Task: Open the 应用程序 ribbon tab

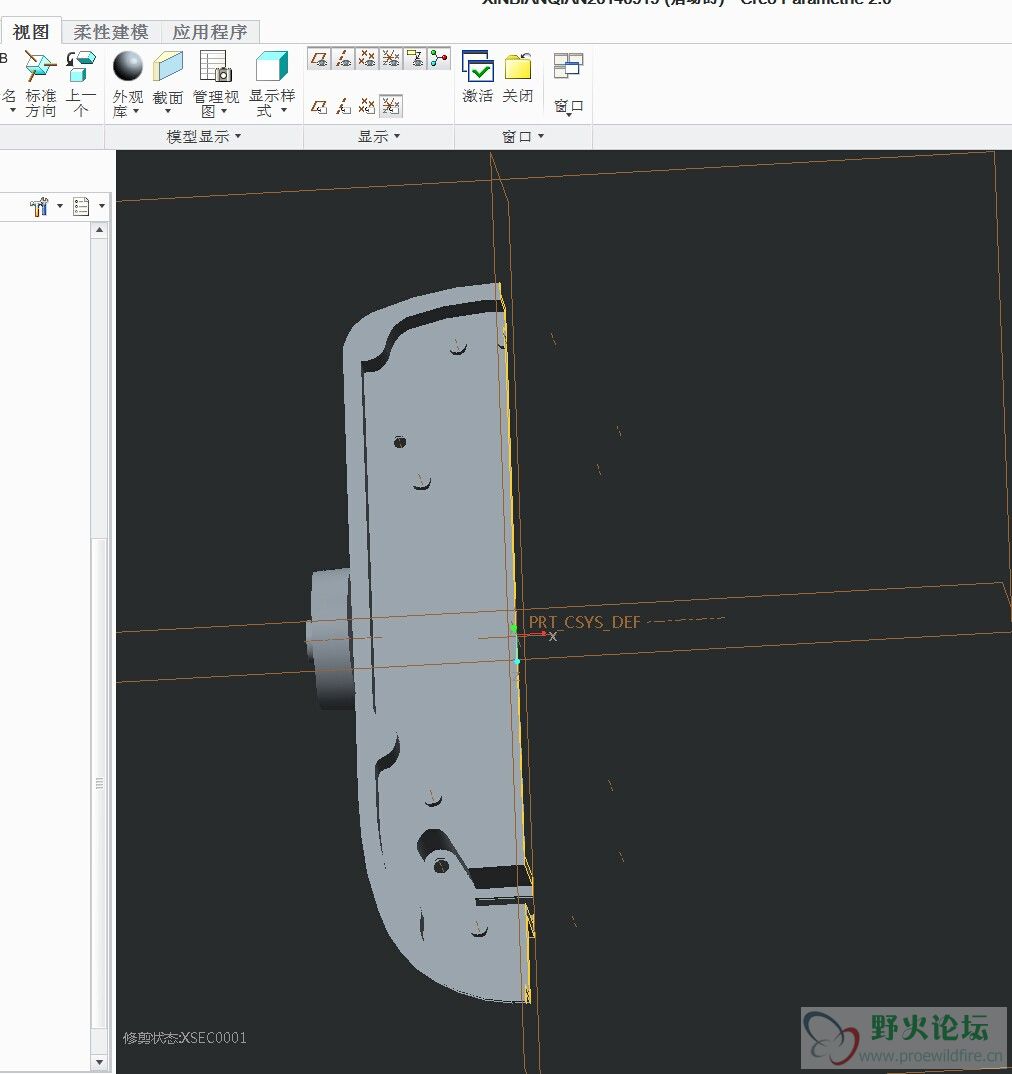Action: pos(210,32)
